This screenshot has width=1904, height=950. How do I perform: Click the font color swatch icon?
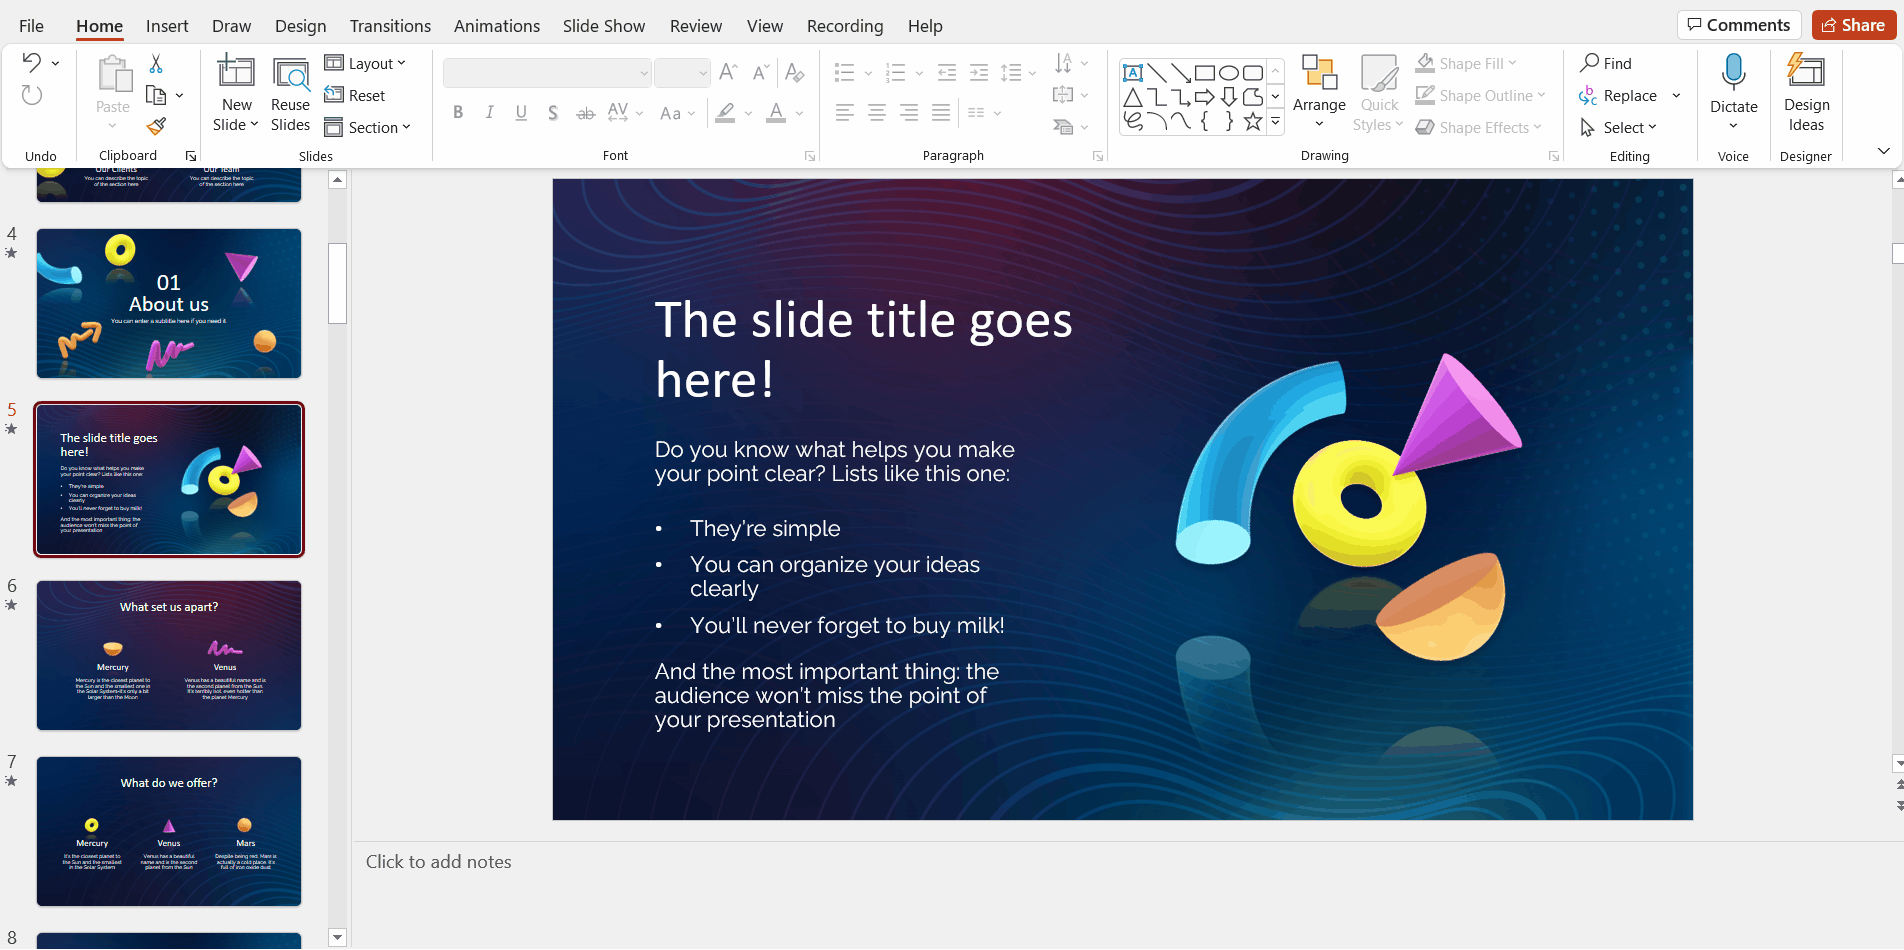(776, 113)
